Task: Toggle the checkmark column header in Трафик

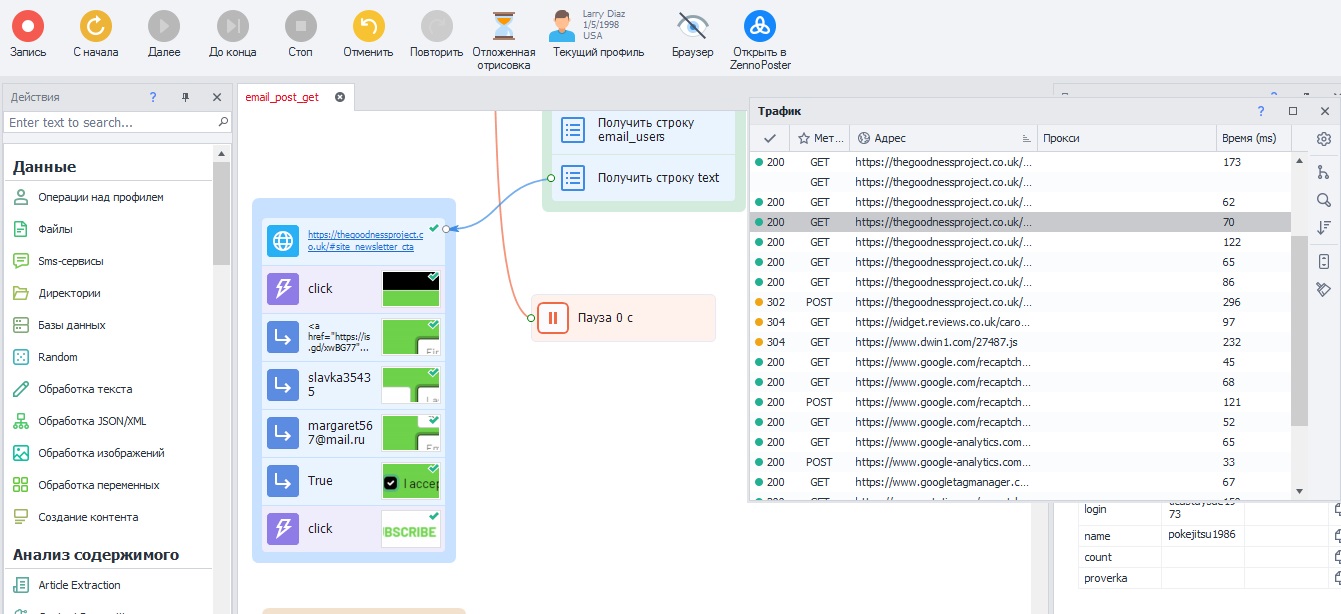Action: [770, 138]
